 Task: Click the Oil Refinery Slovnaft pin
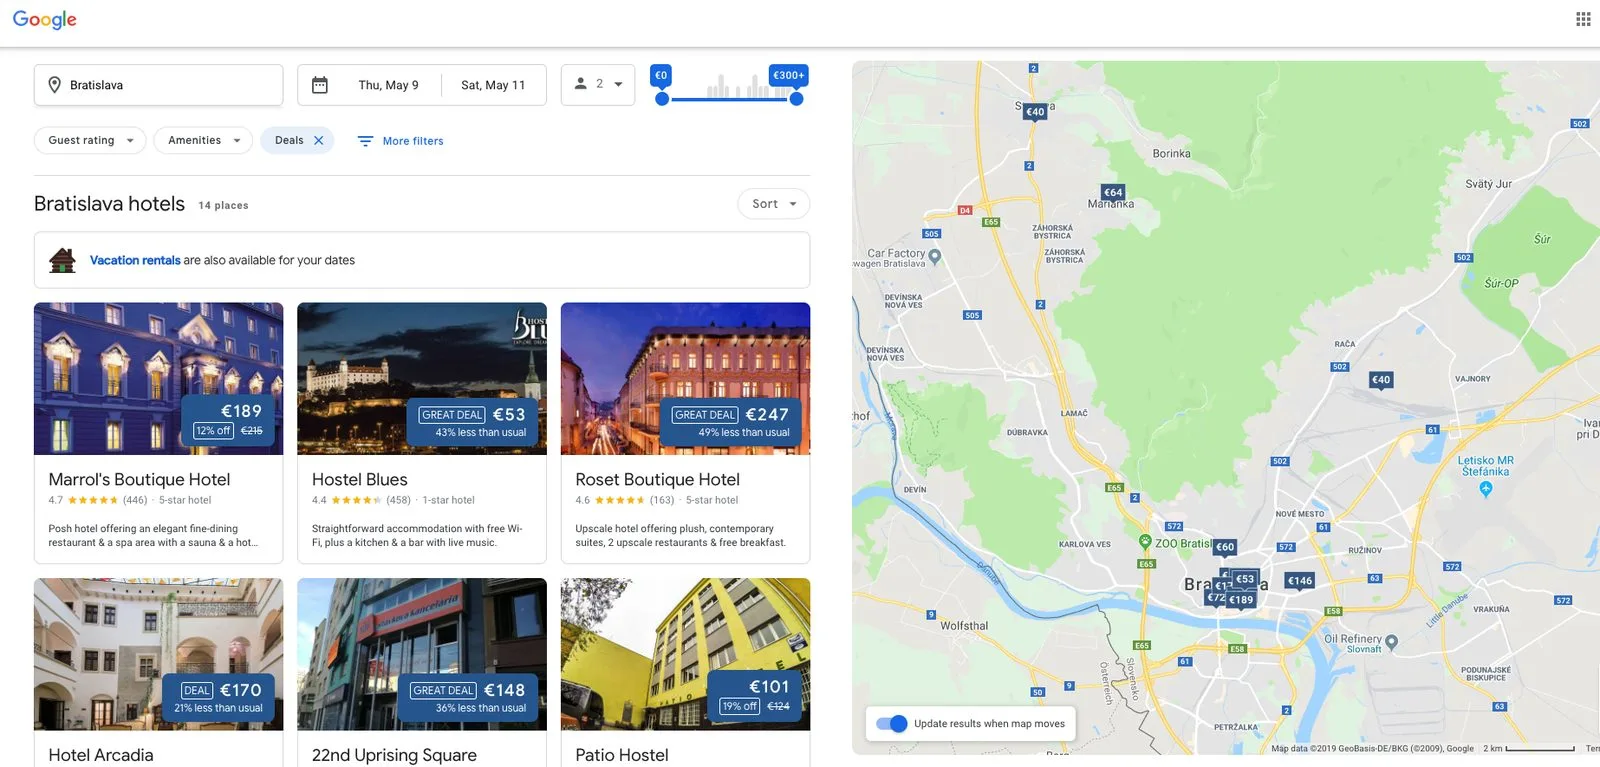coord(1391,642)
